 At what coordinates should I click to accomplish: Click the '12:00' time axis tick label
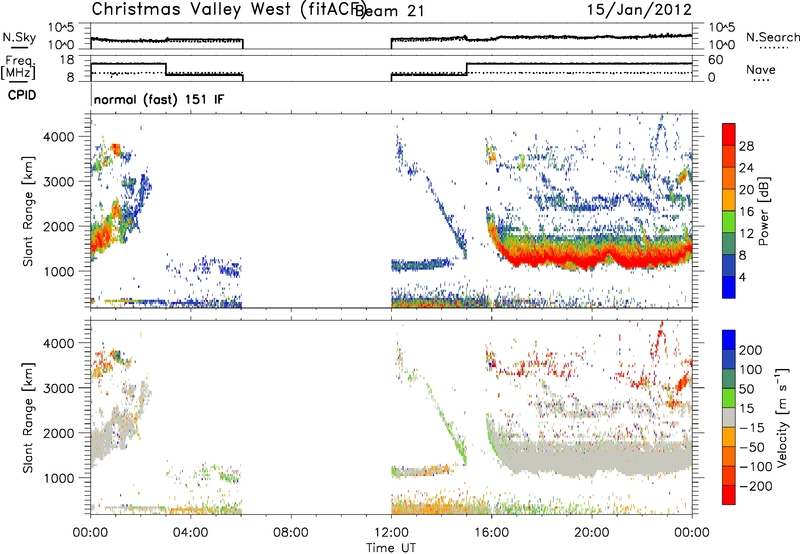(391, 533)
